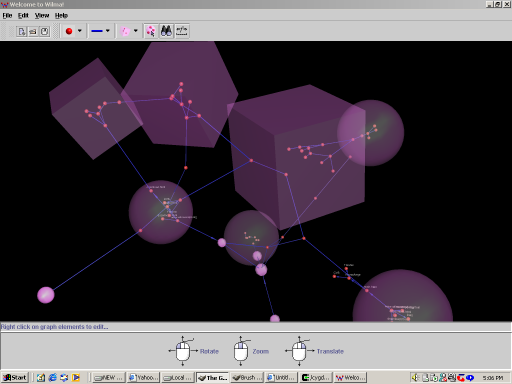Open the View menu

click(42, 15)
